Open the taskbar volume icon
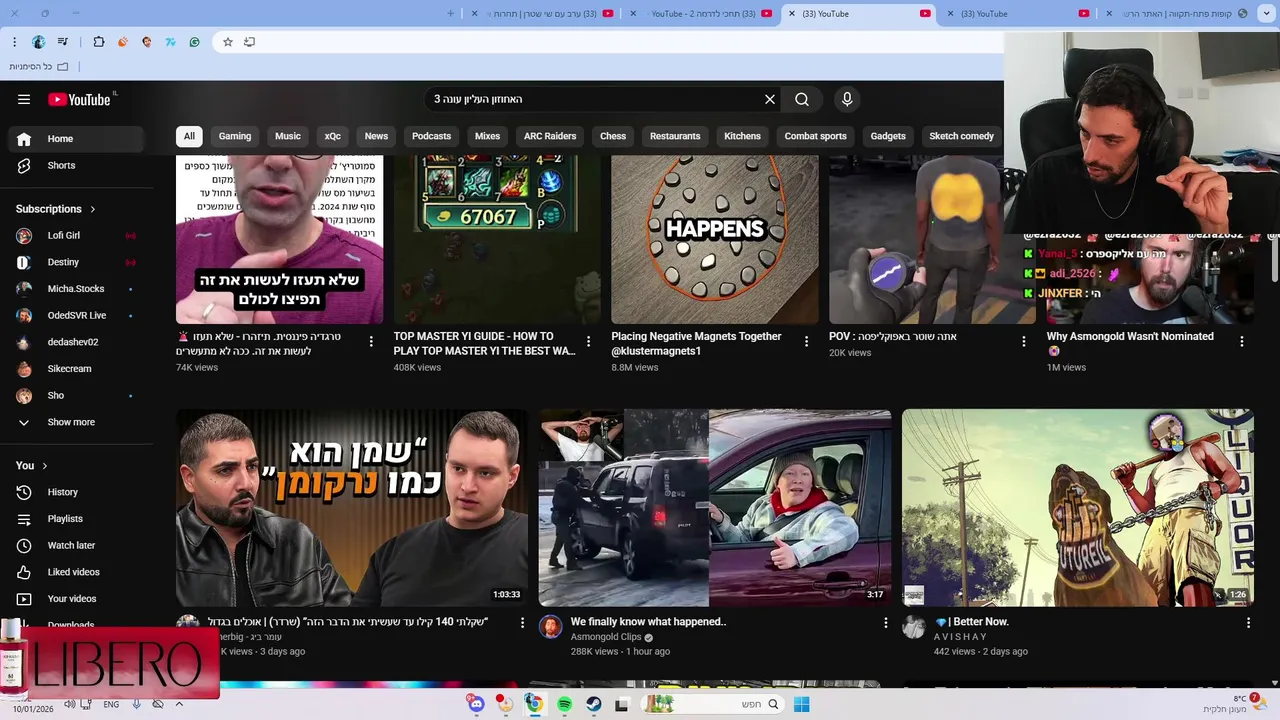1280x720 pixels. point(70,704)
